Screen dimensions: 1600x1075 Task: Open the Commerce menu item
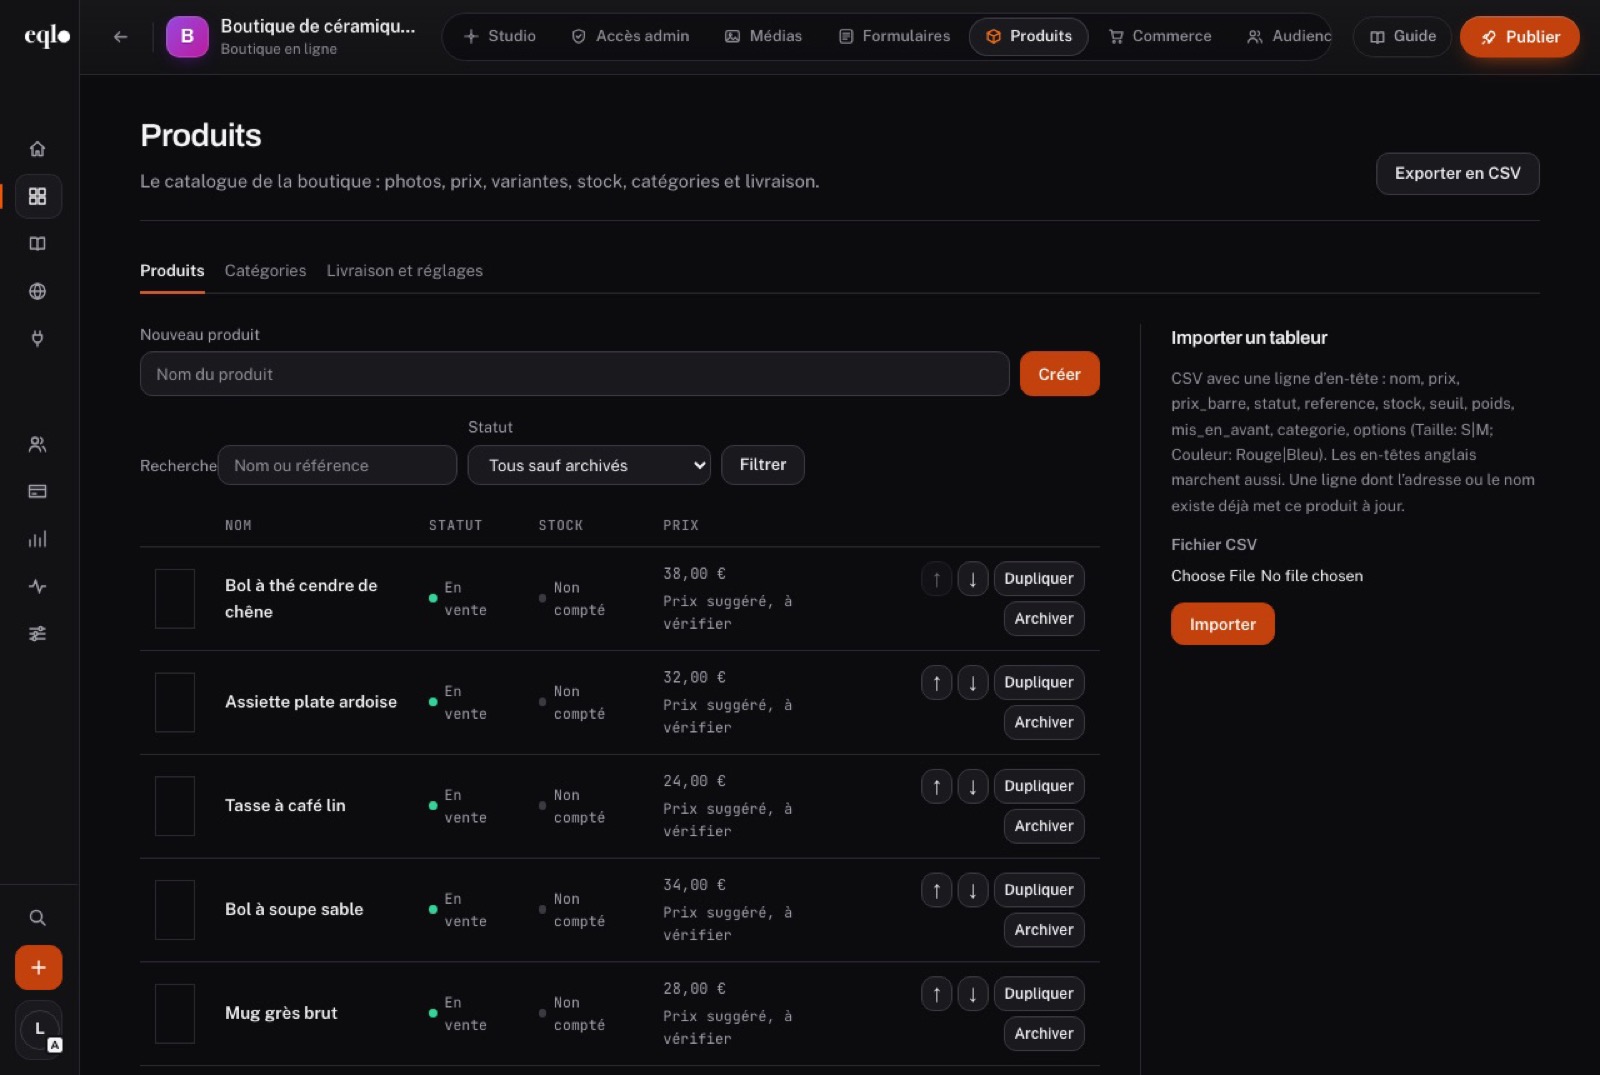[x=1160, y=36]
